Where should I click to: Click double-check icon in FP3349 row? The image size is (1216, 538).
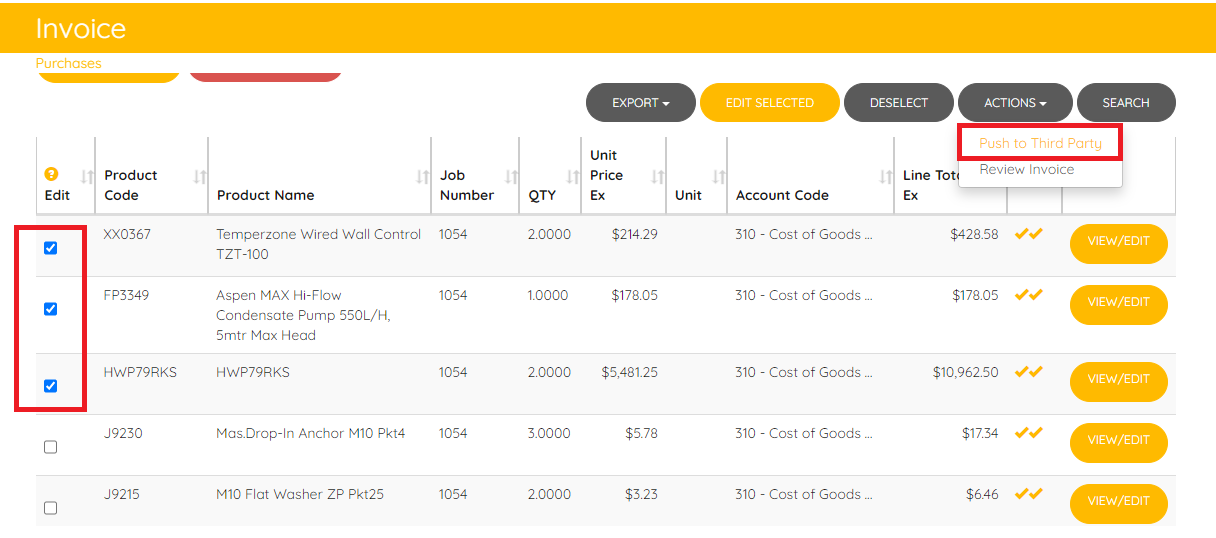[1029, 294]
